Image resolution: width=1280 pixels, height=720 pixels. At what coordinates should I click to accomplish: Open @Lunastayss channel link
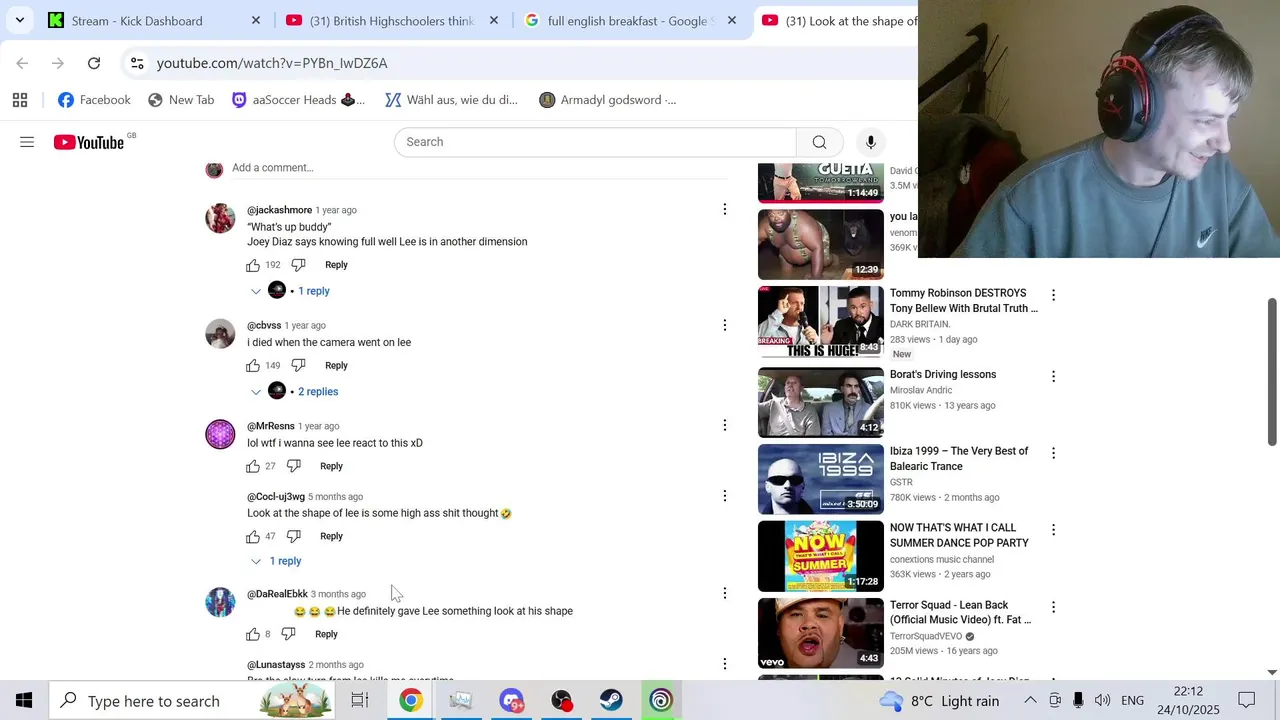coord(276,665)
